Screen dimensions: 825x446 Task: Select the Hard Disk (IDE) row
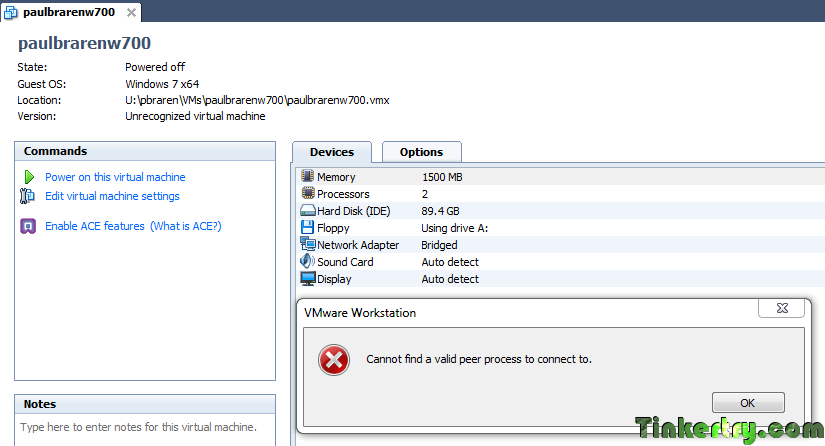click(x=560, y=211)
